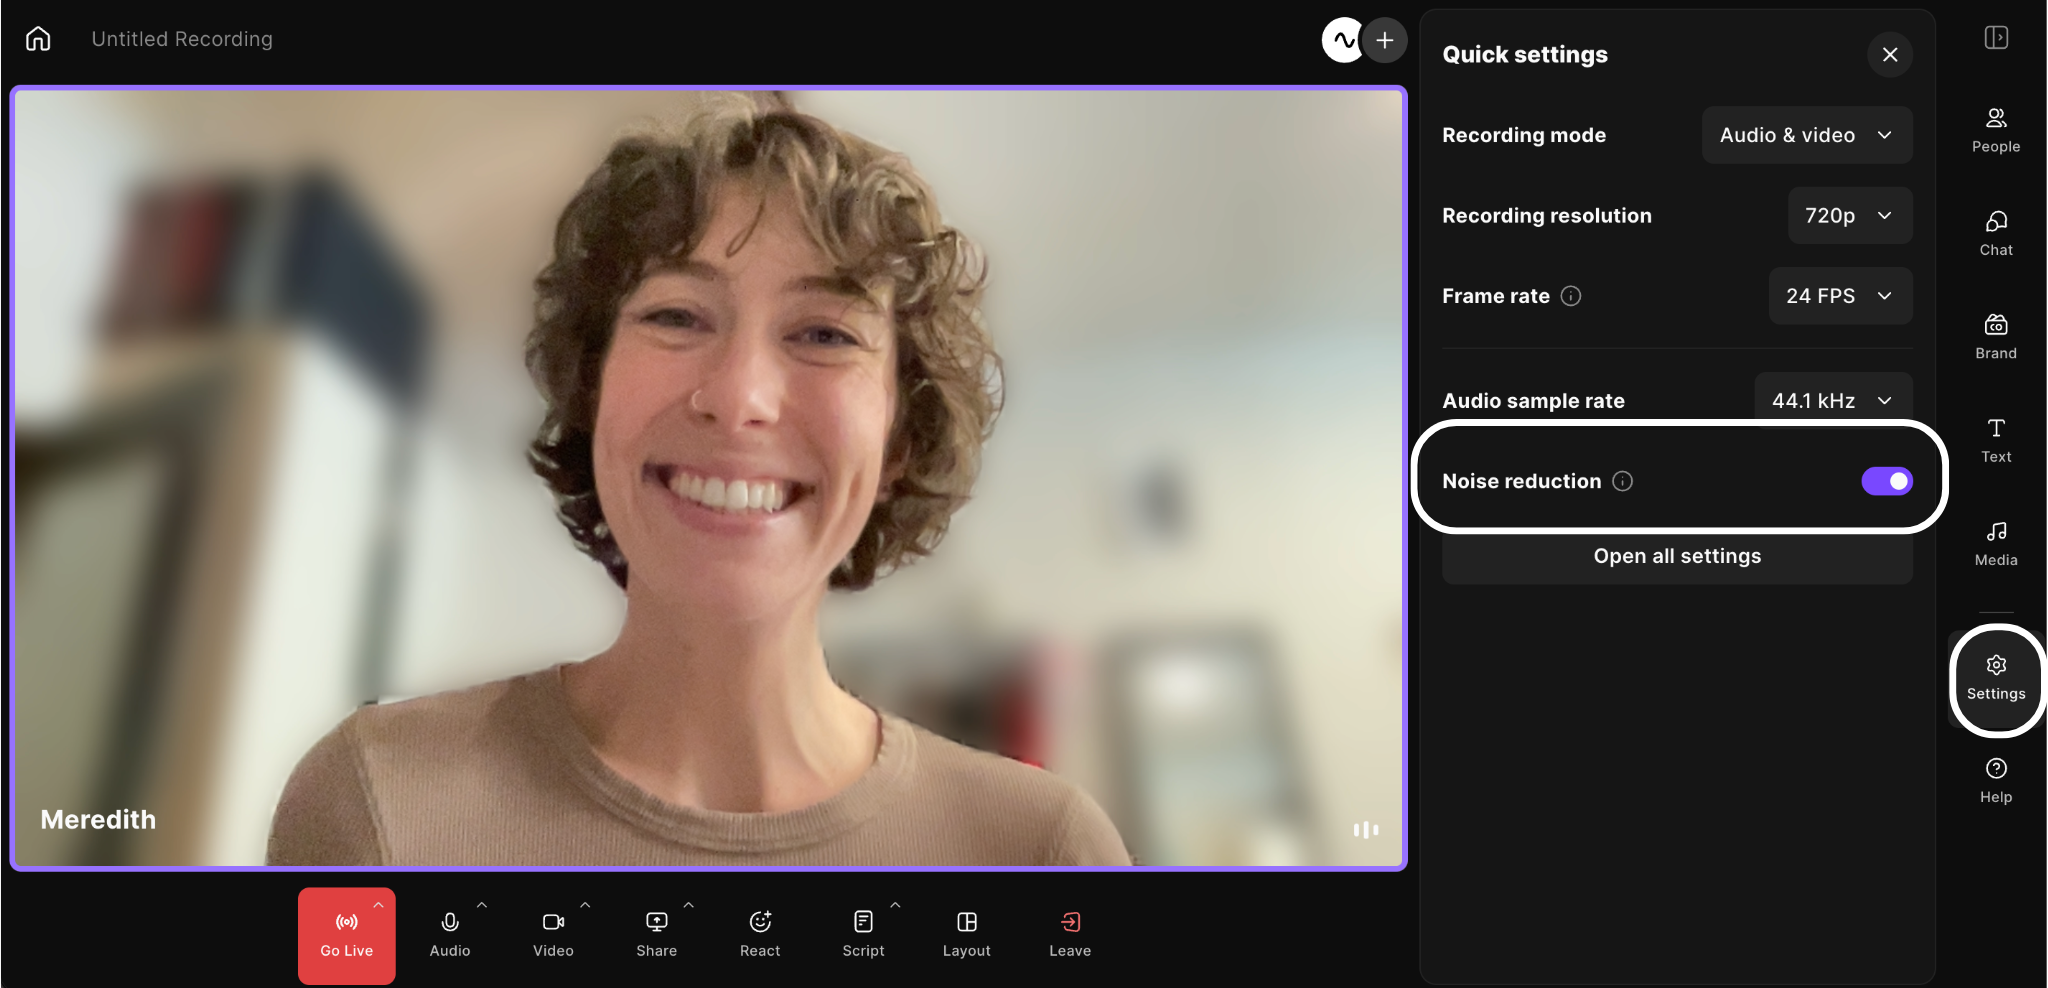Open the Text panel
This screenshot has width=2048, height=988.
pyautogui.click(x=1995, y=440)
